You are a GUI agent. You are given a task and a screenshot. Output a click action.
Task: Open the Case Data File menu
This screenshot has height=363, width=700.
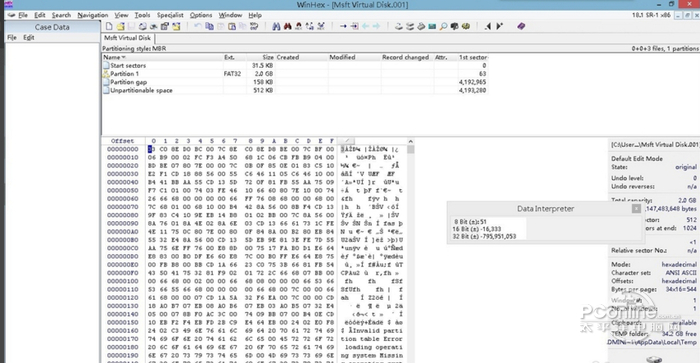tap(12, 38)
